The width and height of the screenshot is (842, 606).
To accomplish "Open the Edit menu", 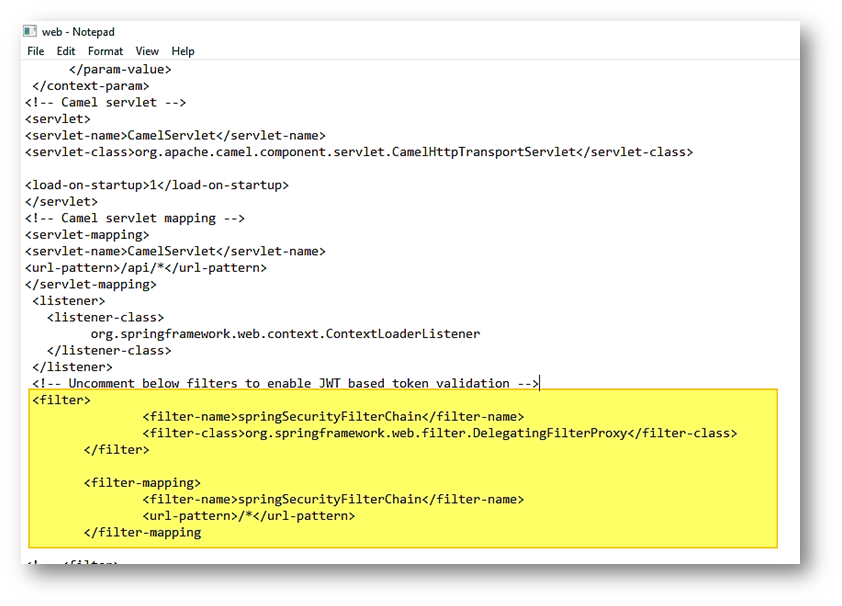I will pyautogui.click(x=66, y=51).
